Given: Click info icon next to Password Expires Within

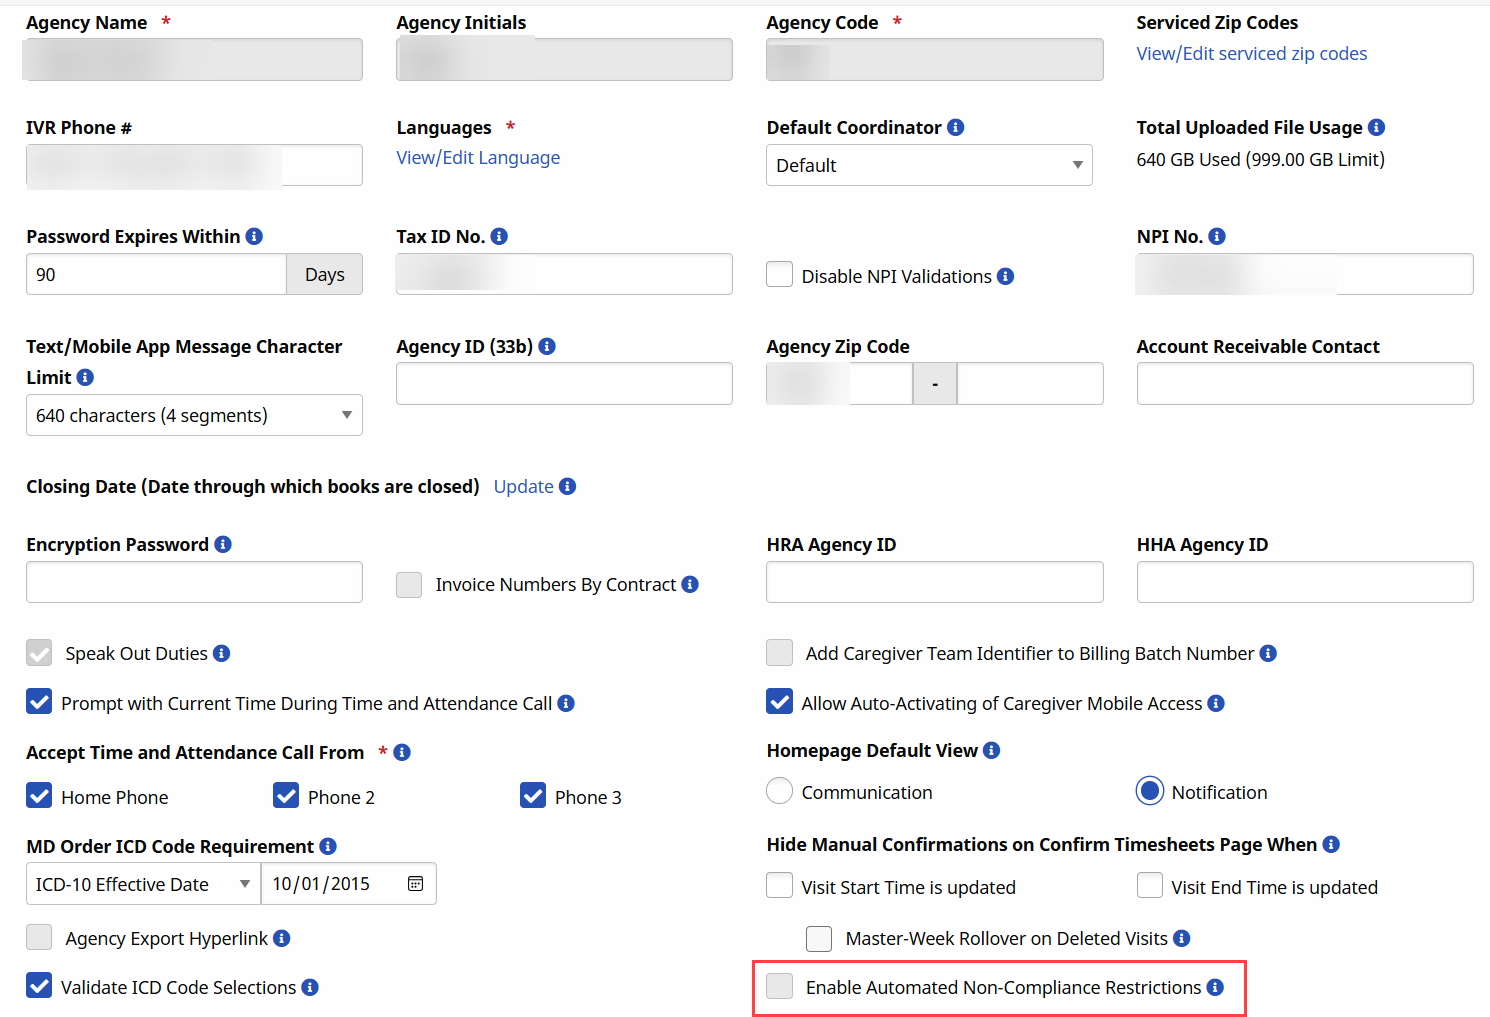Looking at the screenshot, I should [x=254, y=236].
